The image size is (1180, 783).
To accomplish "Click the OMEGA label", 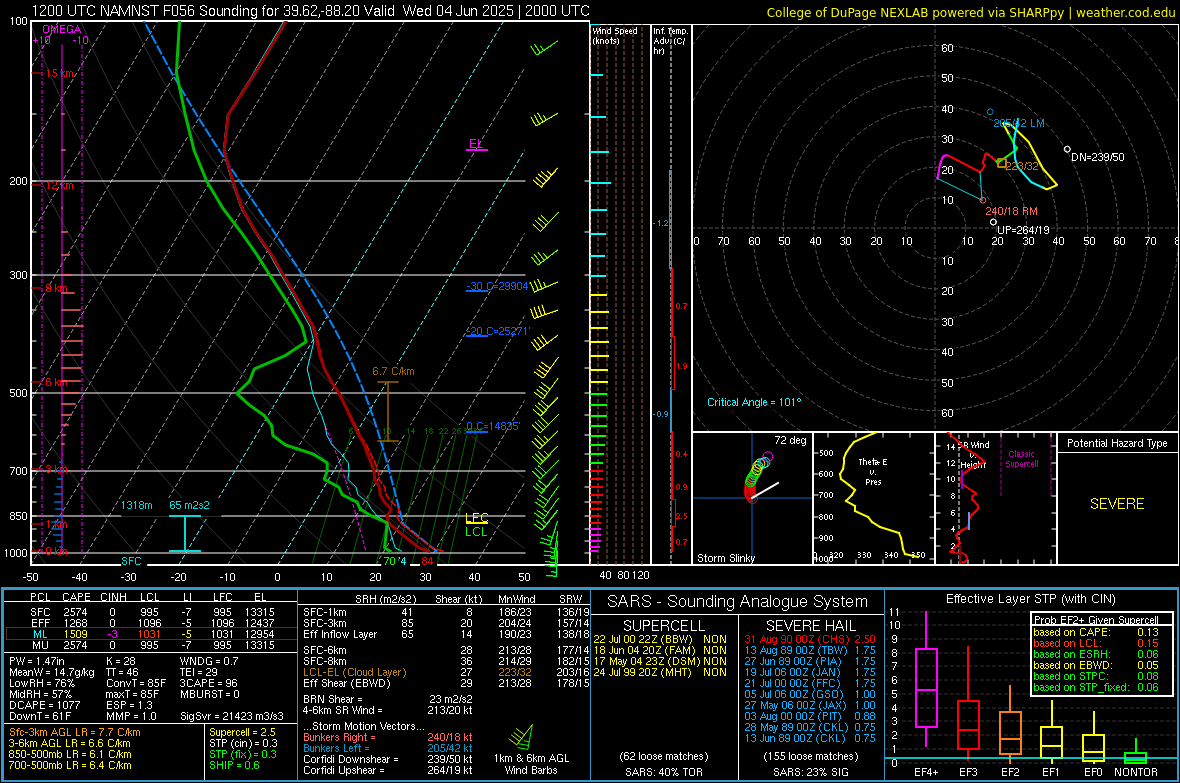I will pos(62,29).
